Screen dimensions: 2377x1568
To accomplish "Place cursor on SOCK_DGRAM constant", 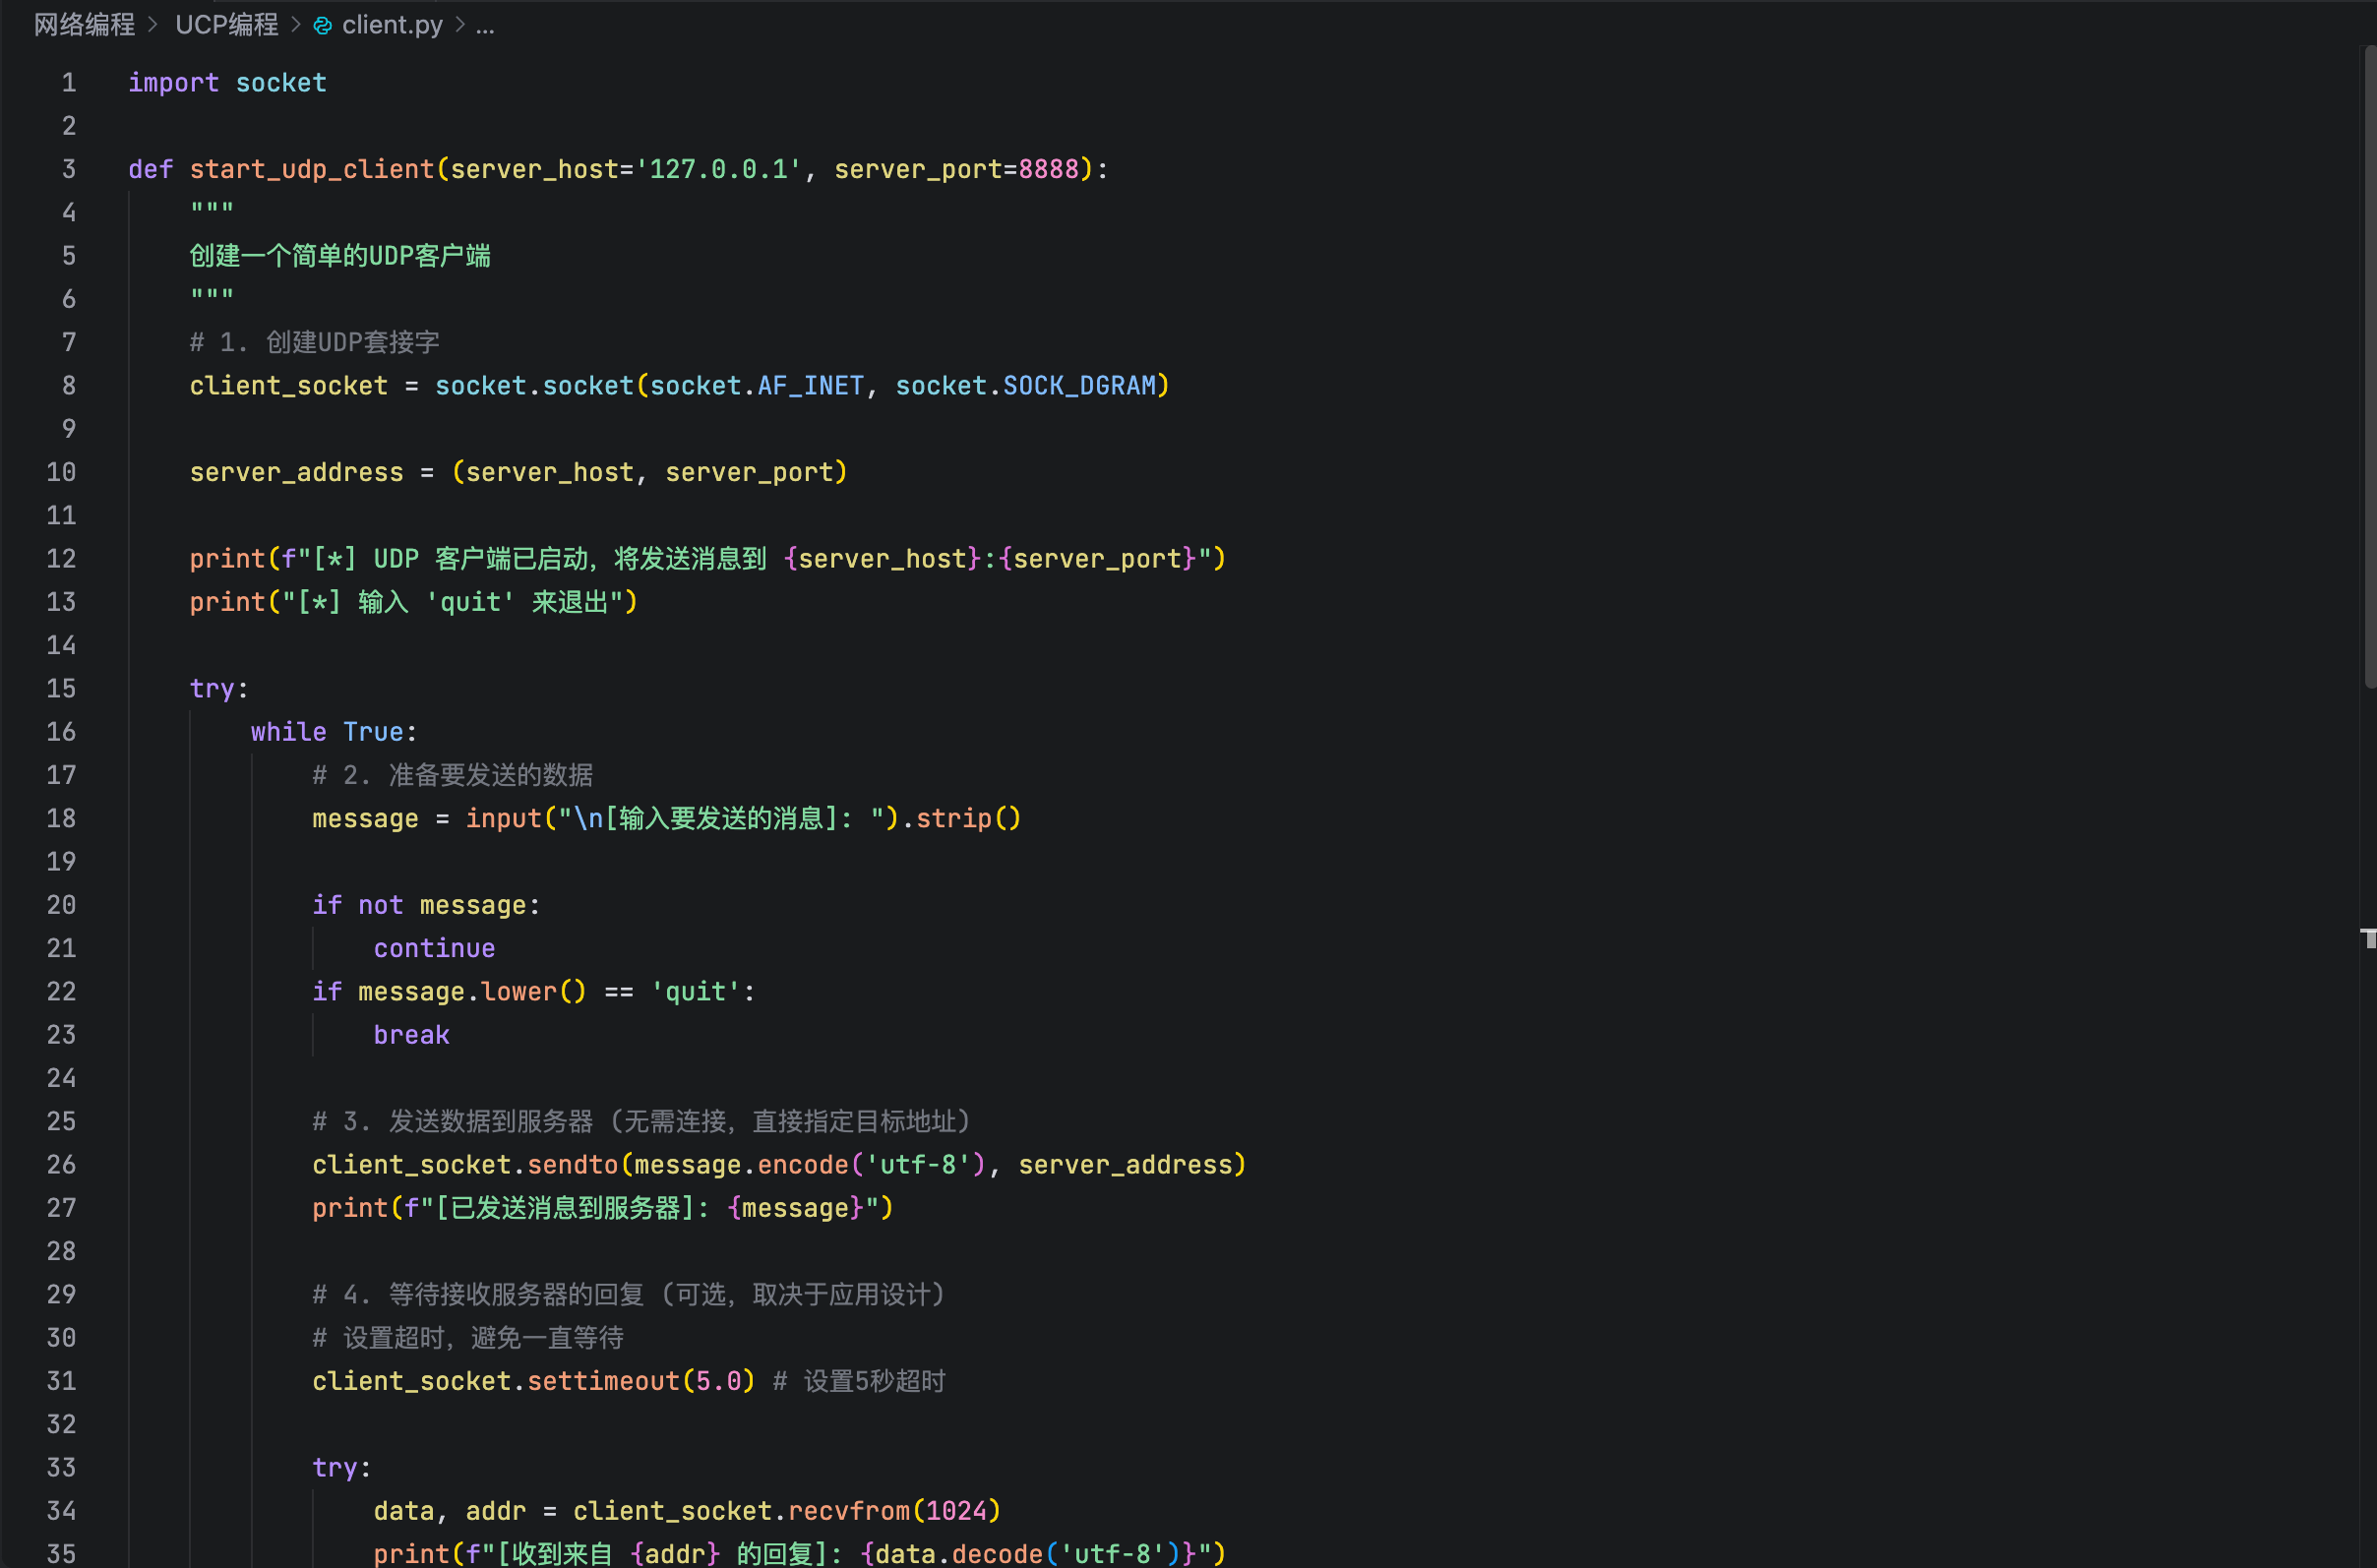I will [1079, 386].
